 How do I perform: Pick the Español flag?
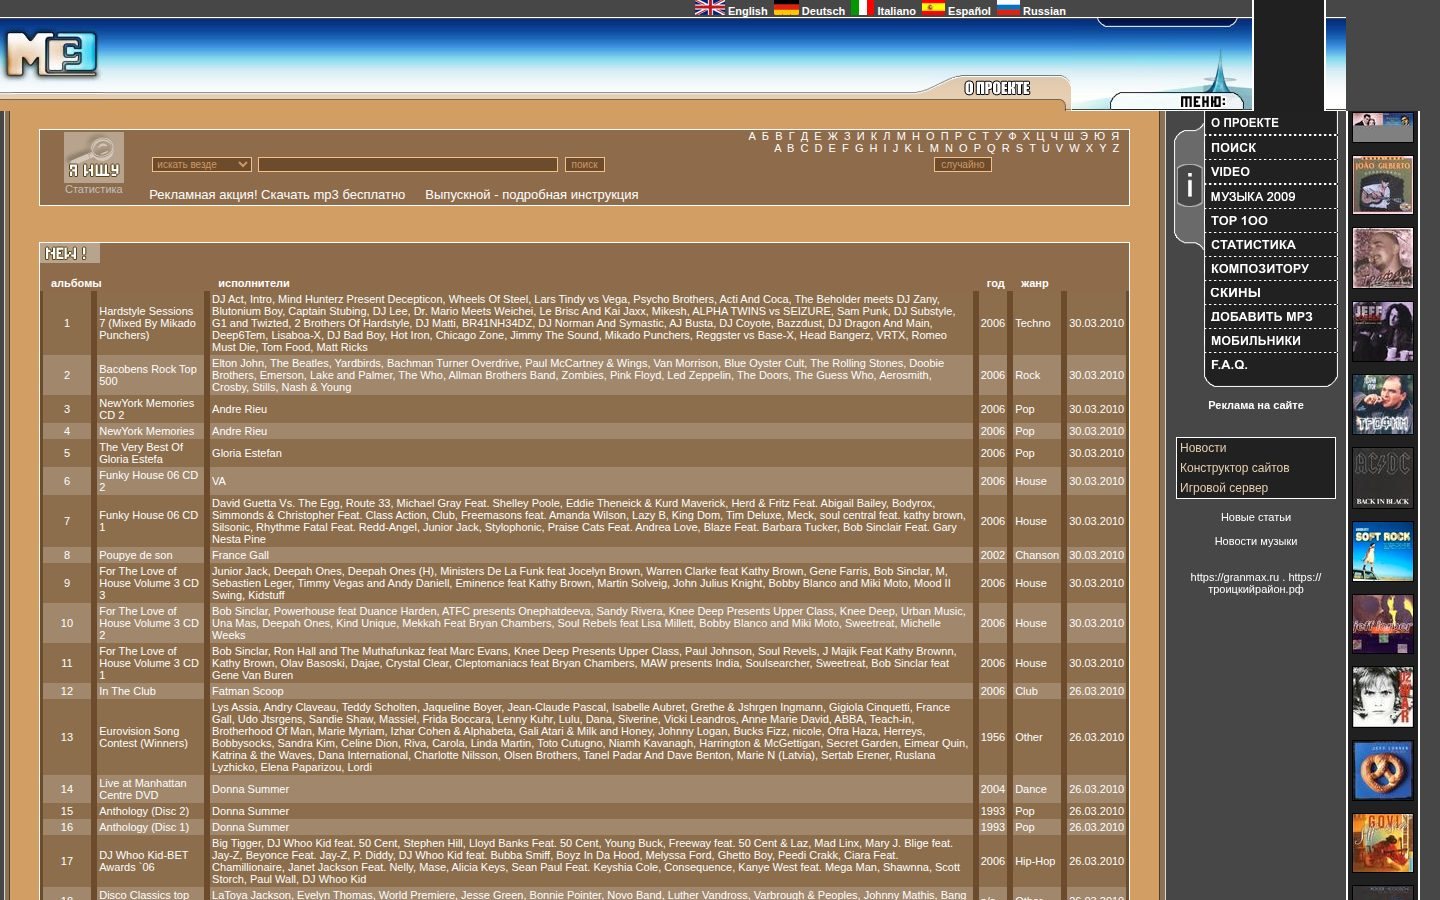pyautogui.click(x=933, y=8)
